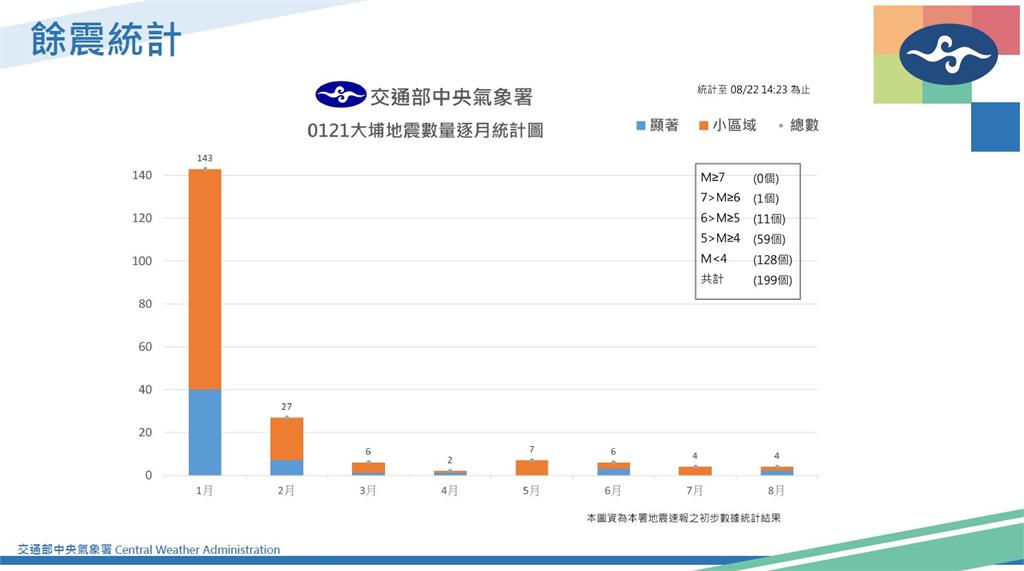Click the timestamp 統計至 08/22 14:23 為止

coord(754,90)
